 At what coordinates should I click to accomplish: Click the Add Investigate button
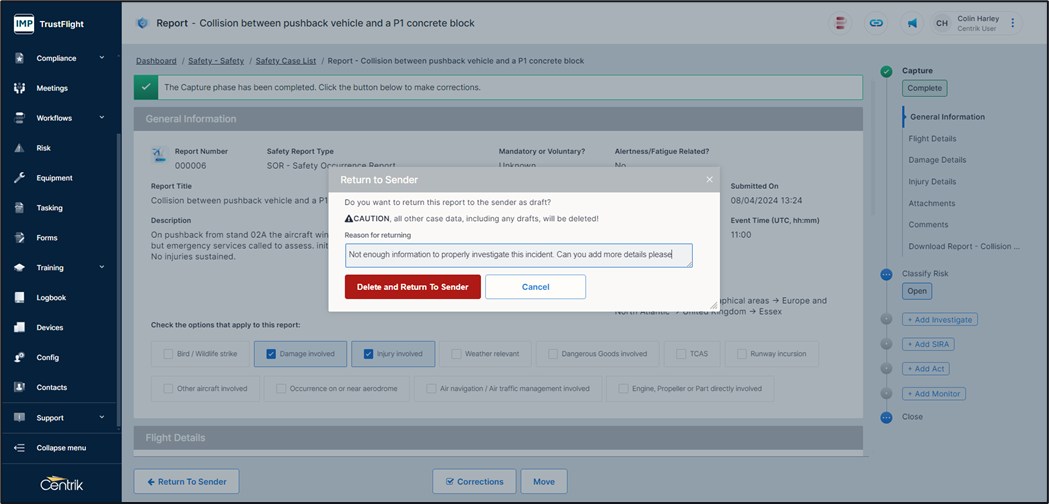(940, 319)
